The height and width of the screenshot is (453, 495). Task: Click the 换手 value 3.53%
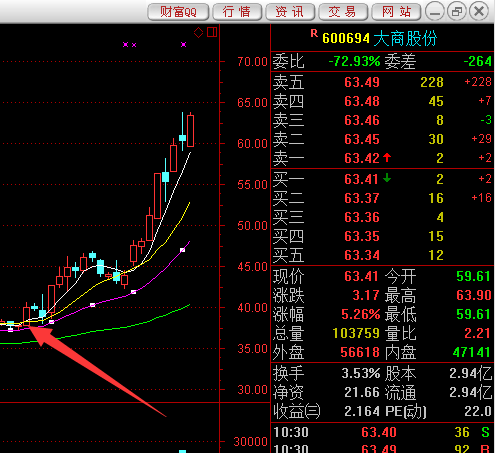pyautogui.click(x=361, y=373)
